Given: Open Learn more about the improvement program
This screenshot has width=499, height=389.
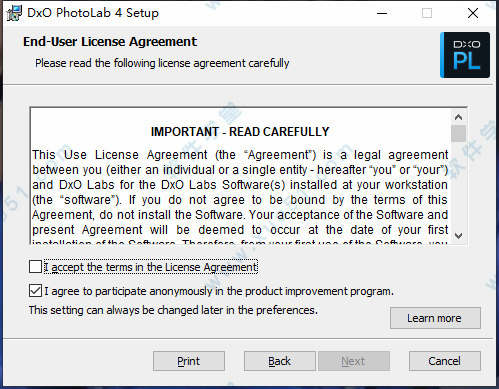Looking at the screenshot, I should [435, 318].
